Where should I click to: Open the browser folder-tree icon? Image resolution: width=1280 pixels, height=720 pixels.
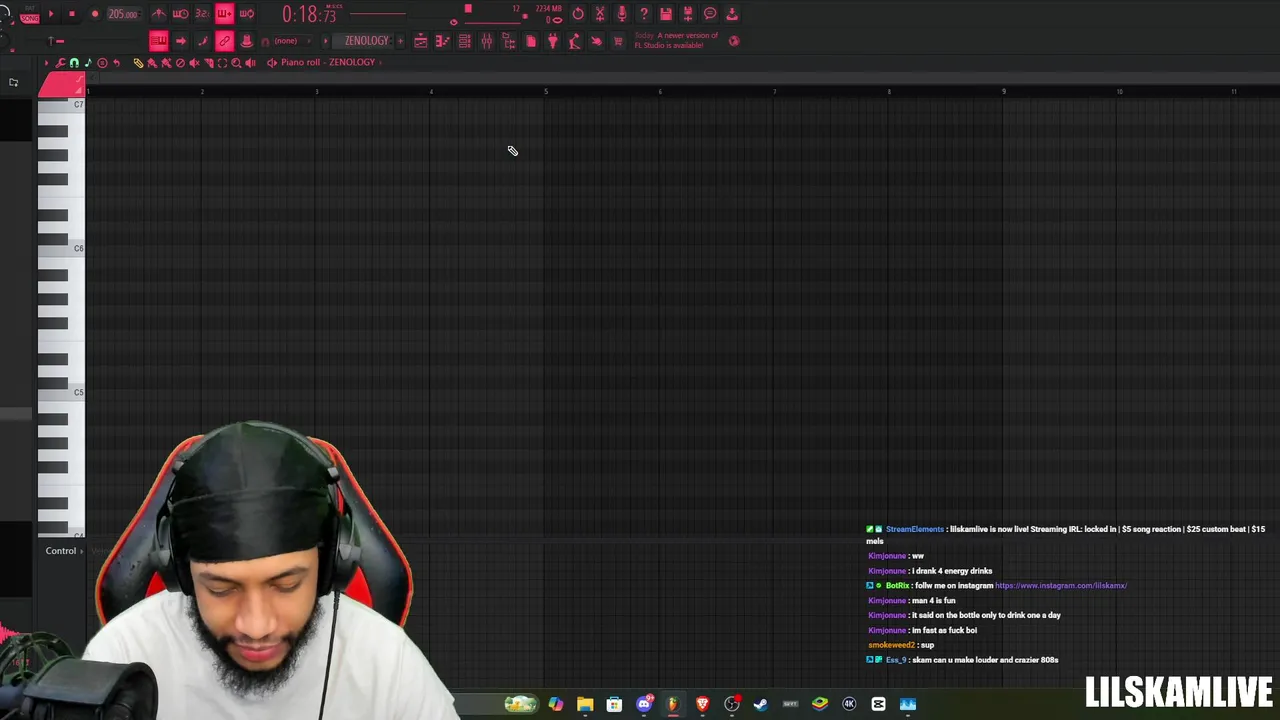pos(509,41)
